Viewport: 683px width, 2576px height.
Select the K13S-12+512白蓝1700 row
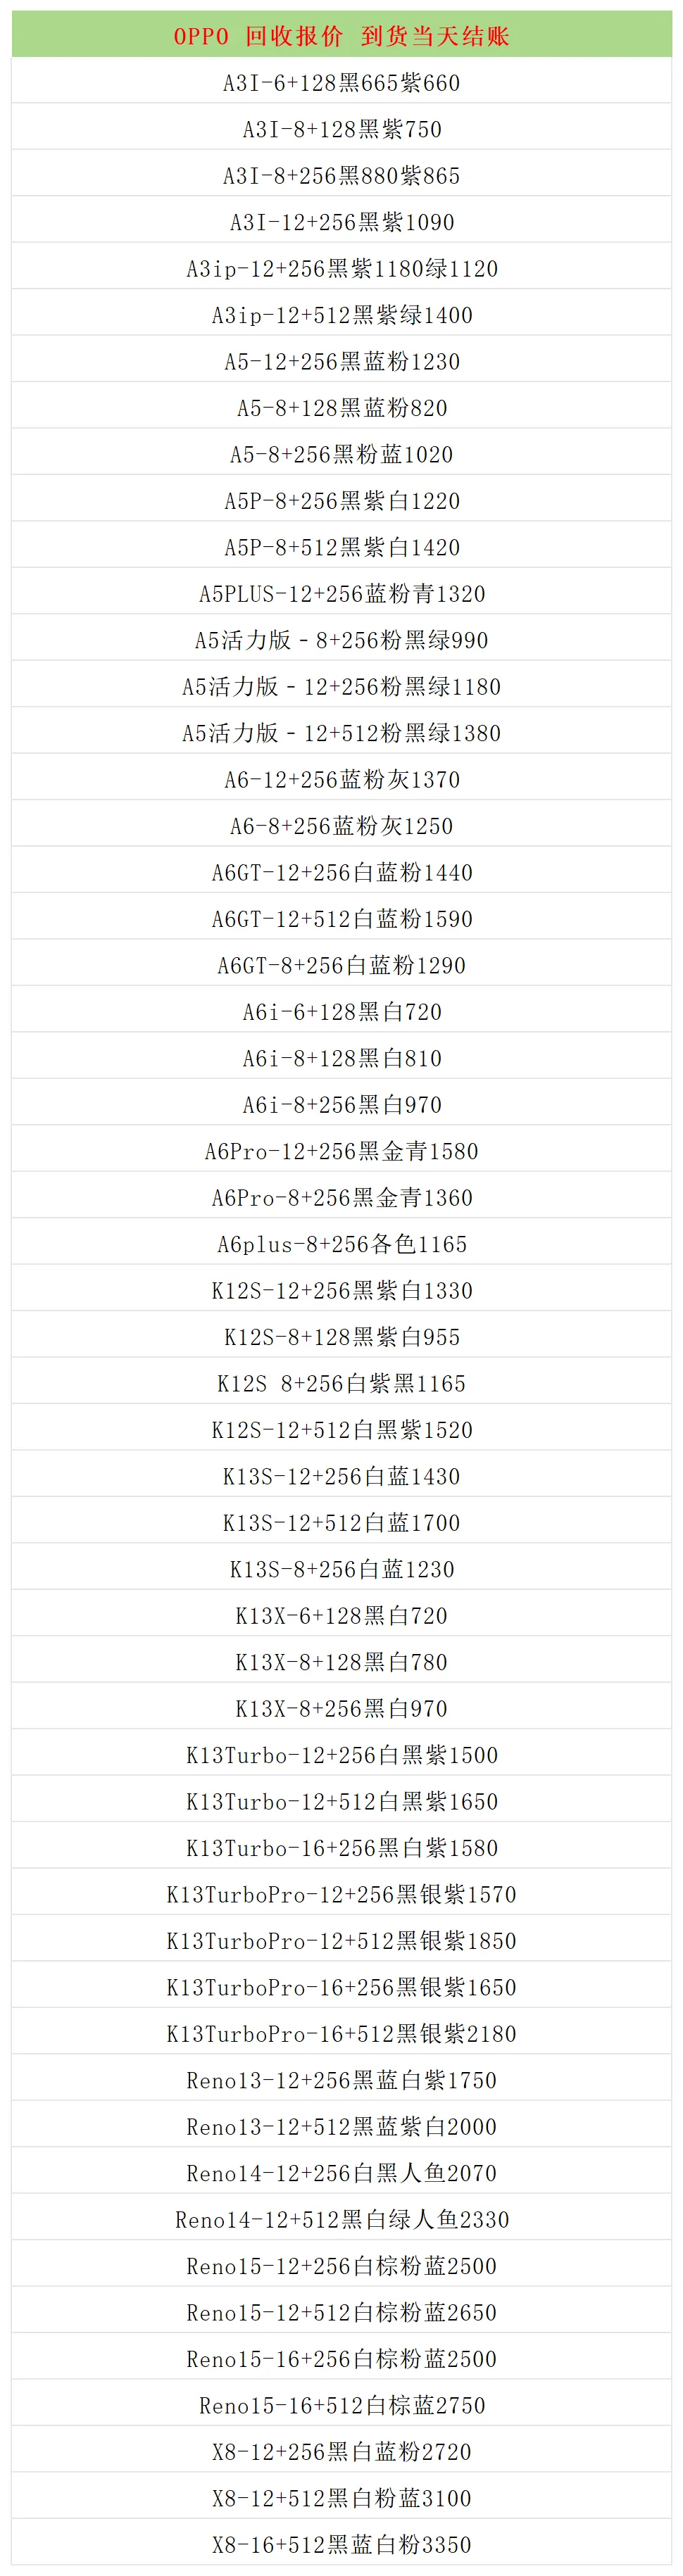tap(341, 1523)
